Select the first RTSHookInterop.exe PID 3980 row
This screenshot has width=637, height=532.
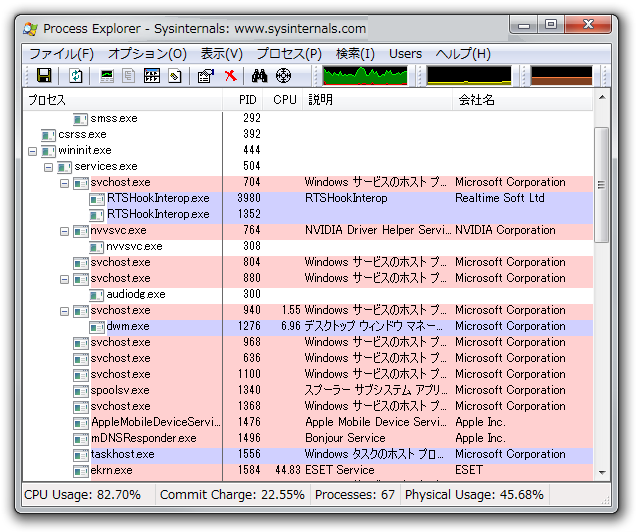[308, 199]
